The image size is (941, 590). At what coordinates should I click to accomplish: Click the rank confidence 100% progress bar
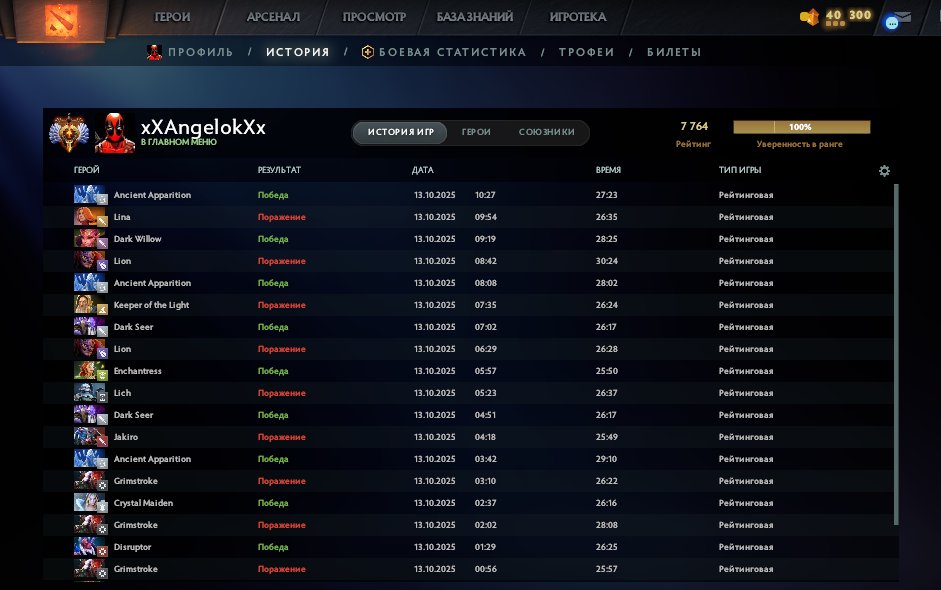[801, 128]
